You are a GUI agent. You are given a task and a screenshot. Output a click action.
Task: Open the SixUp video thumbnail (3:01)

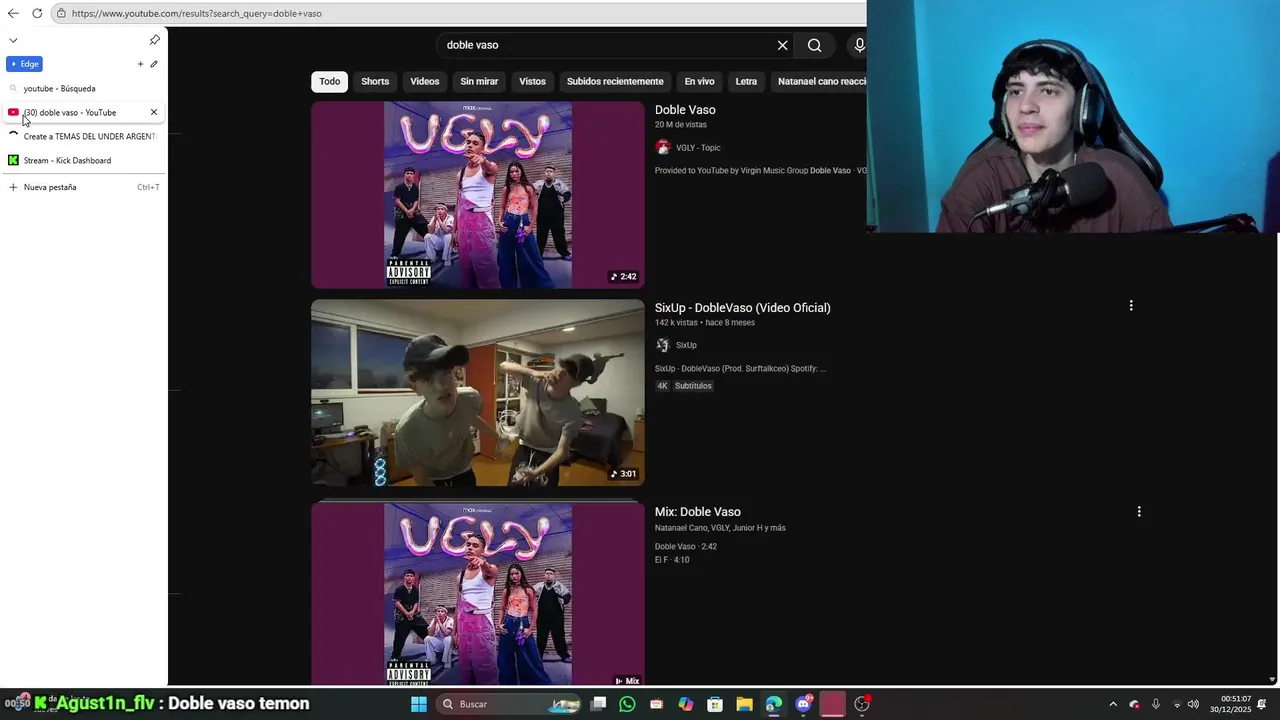(x=477, y=393)
